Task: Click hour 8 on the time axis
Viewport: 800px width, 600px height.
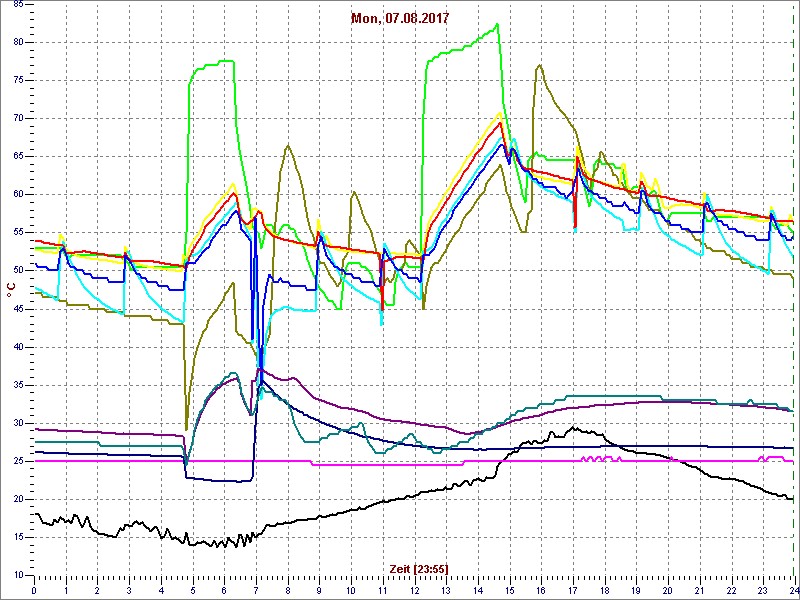Action: coord(287,590)
